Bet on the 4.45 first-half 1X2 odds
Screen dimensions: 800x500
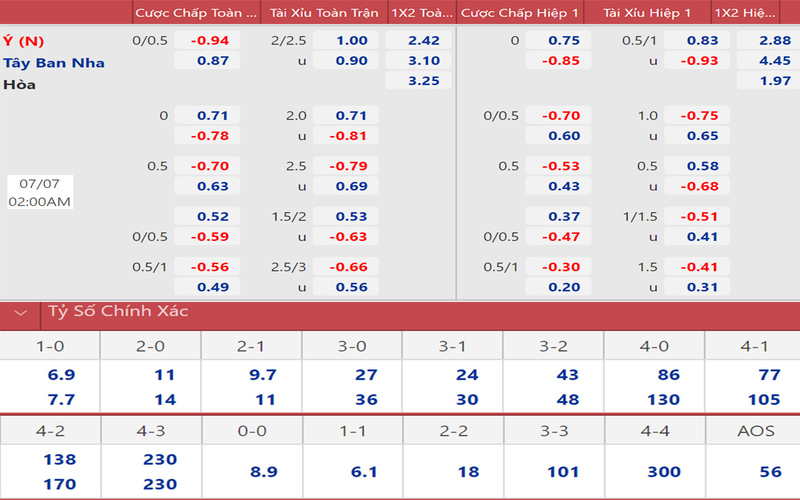coord(768,61)
